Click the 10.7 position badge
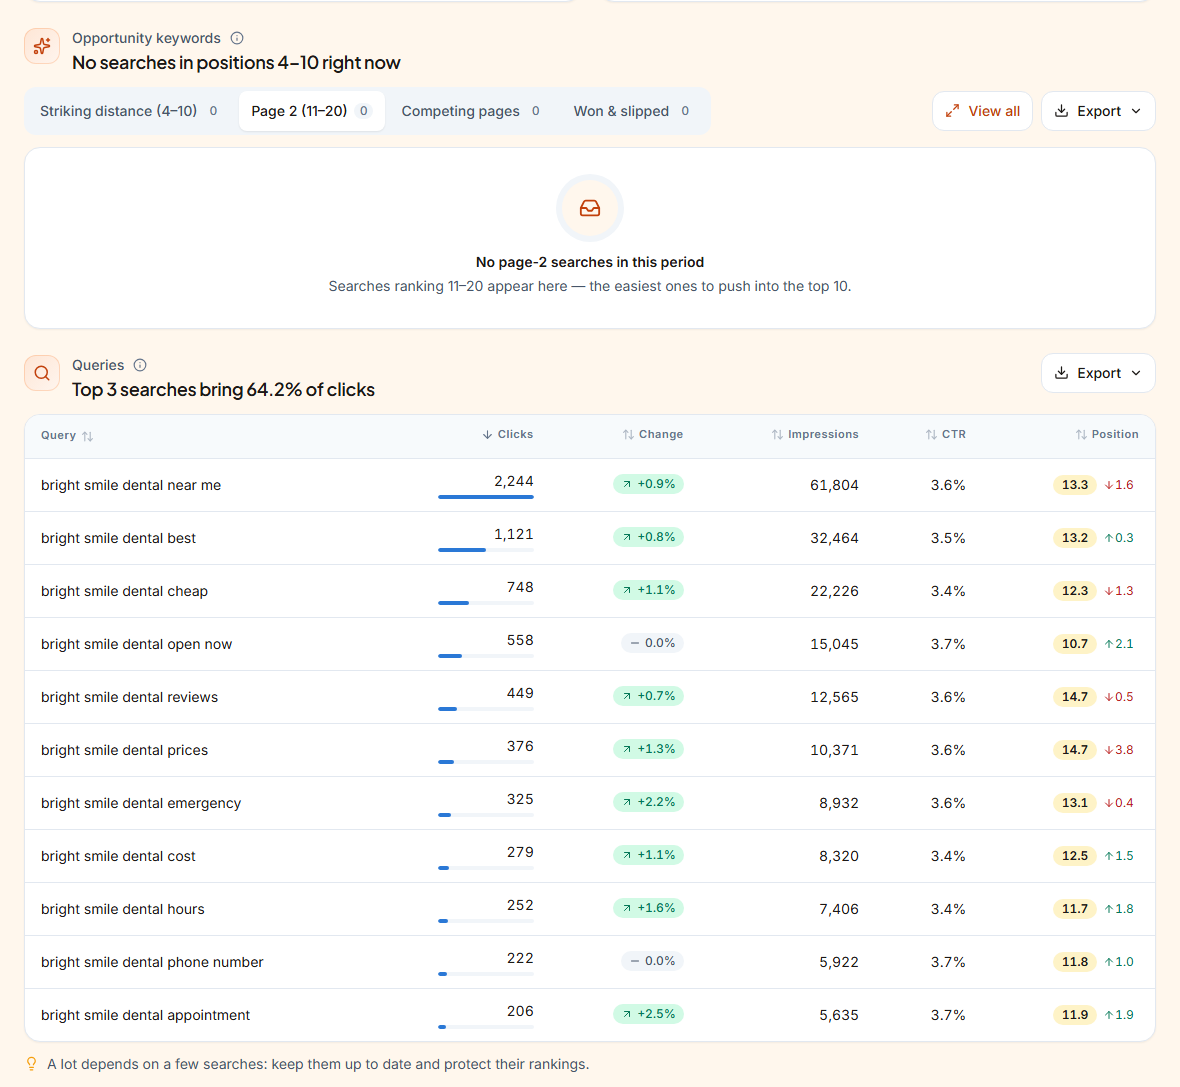The image size is (1180, 1087). pos(1075,644)
